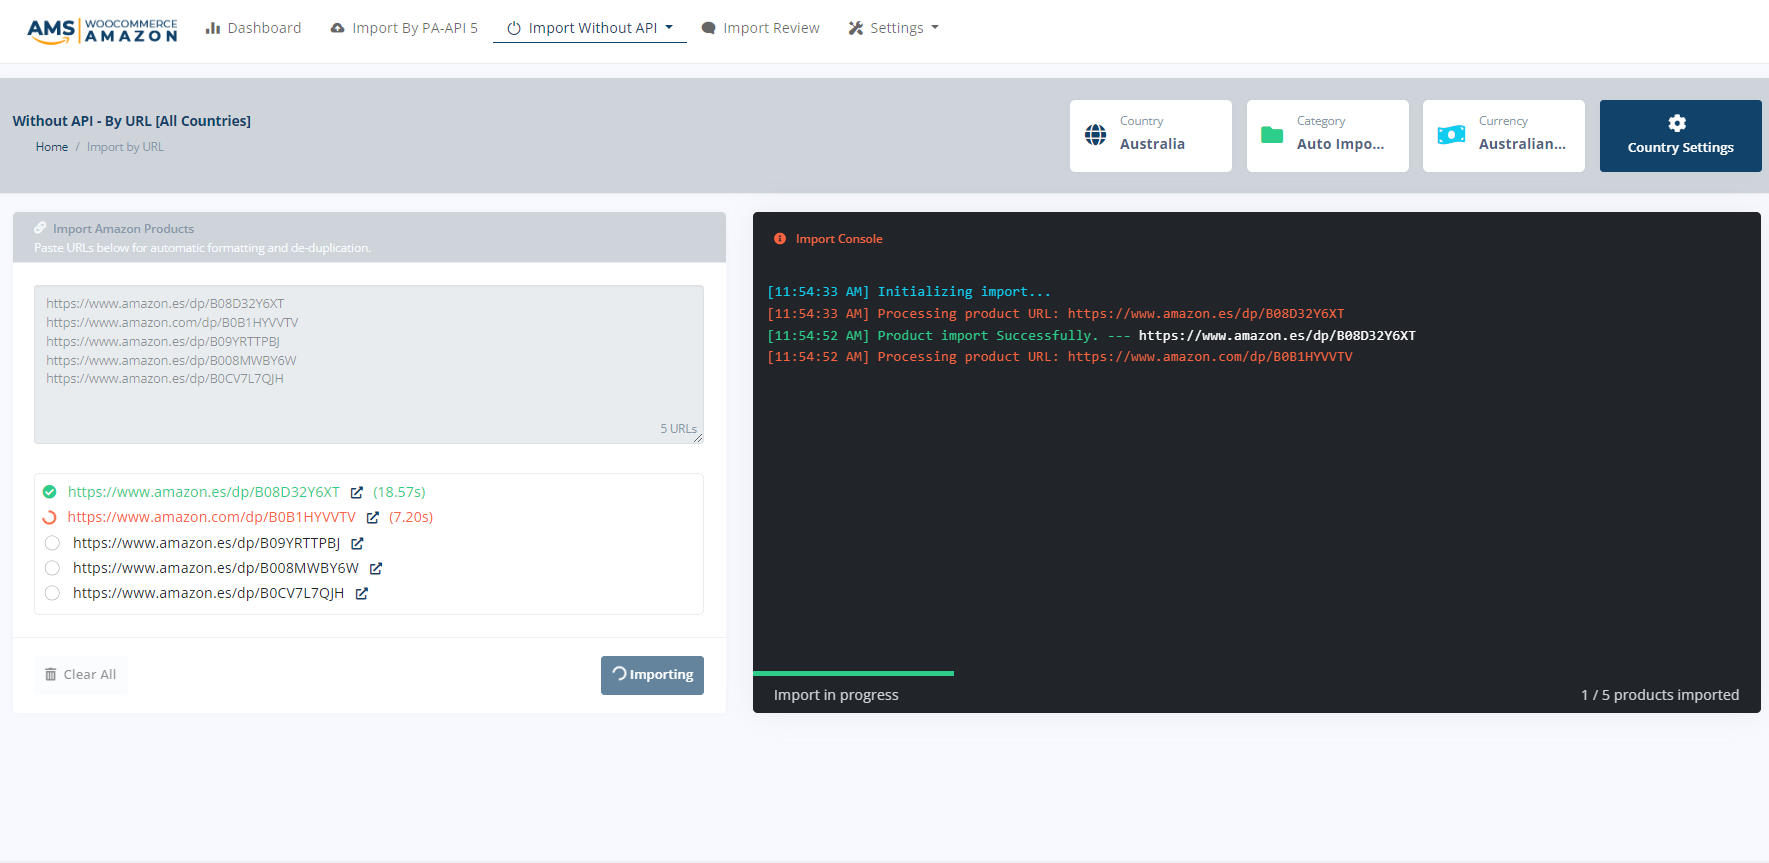Expand the Import Without API dropdown

click(590, 28)
